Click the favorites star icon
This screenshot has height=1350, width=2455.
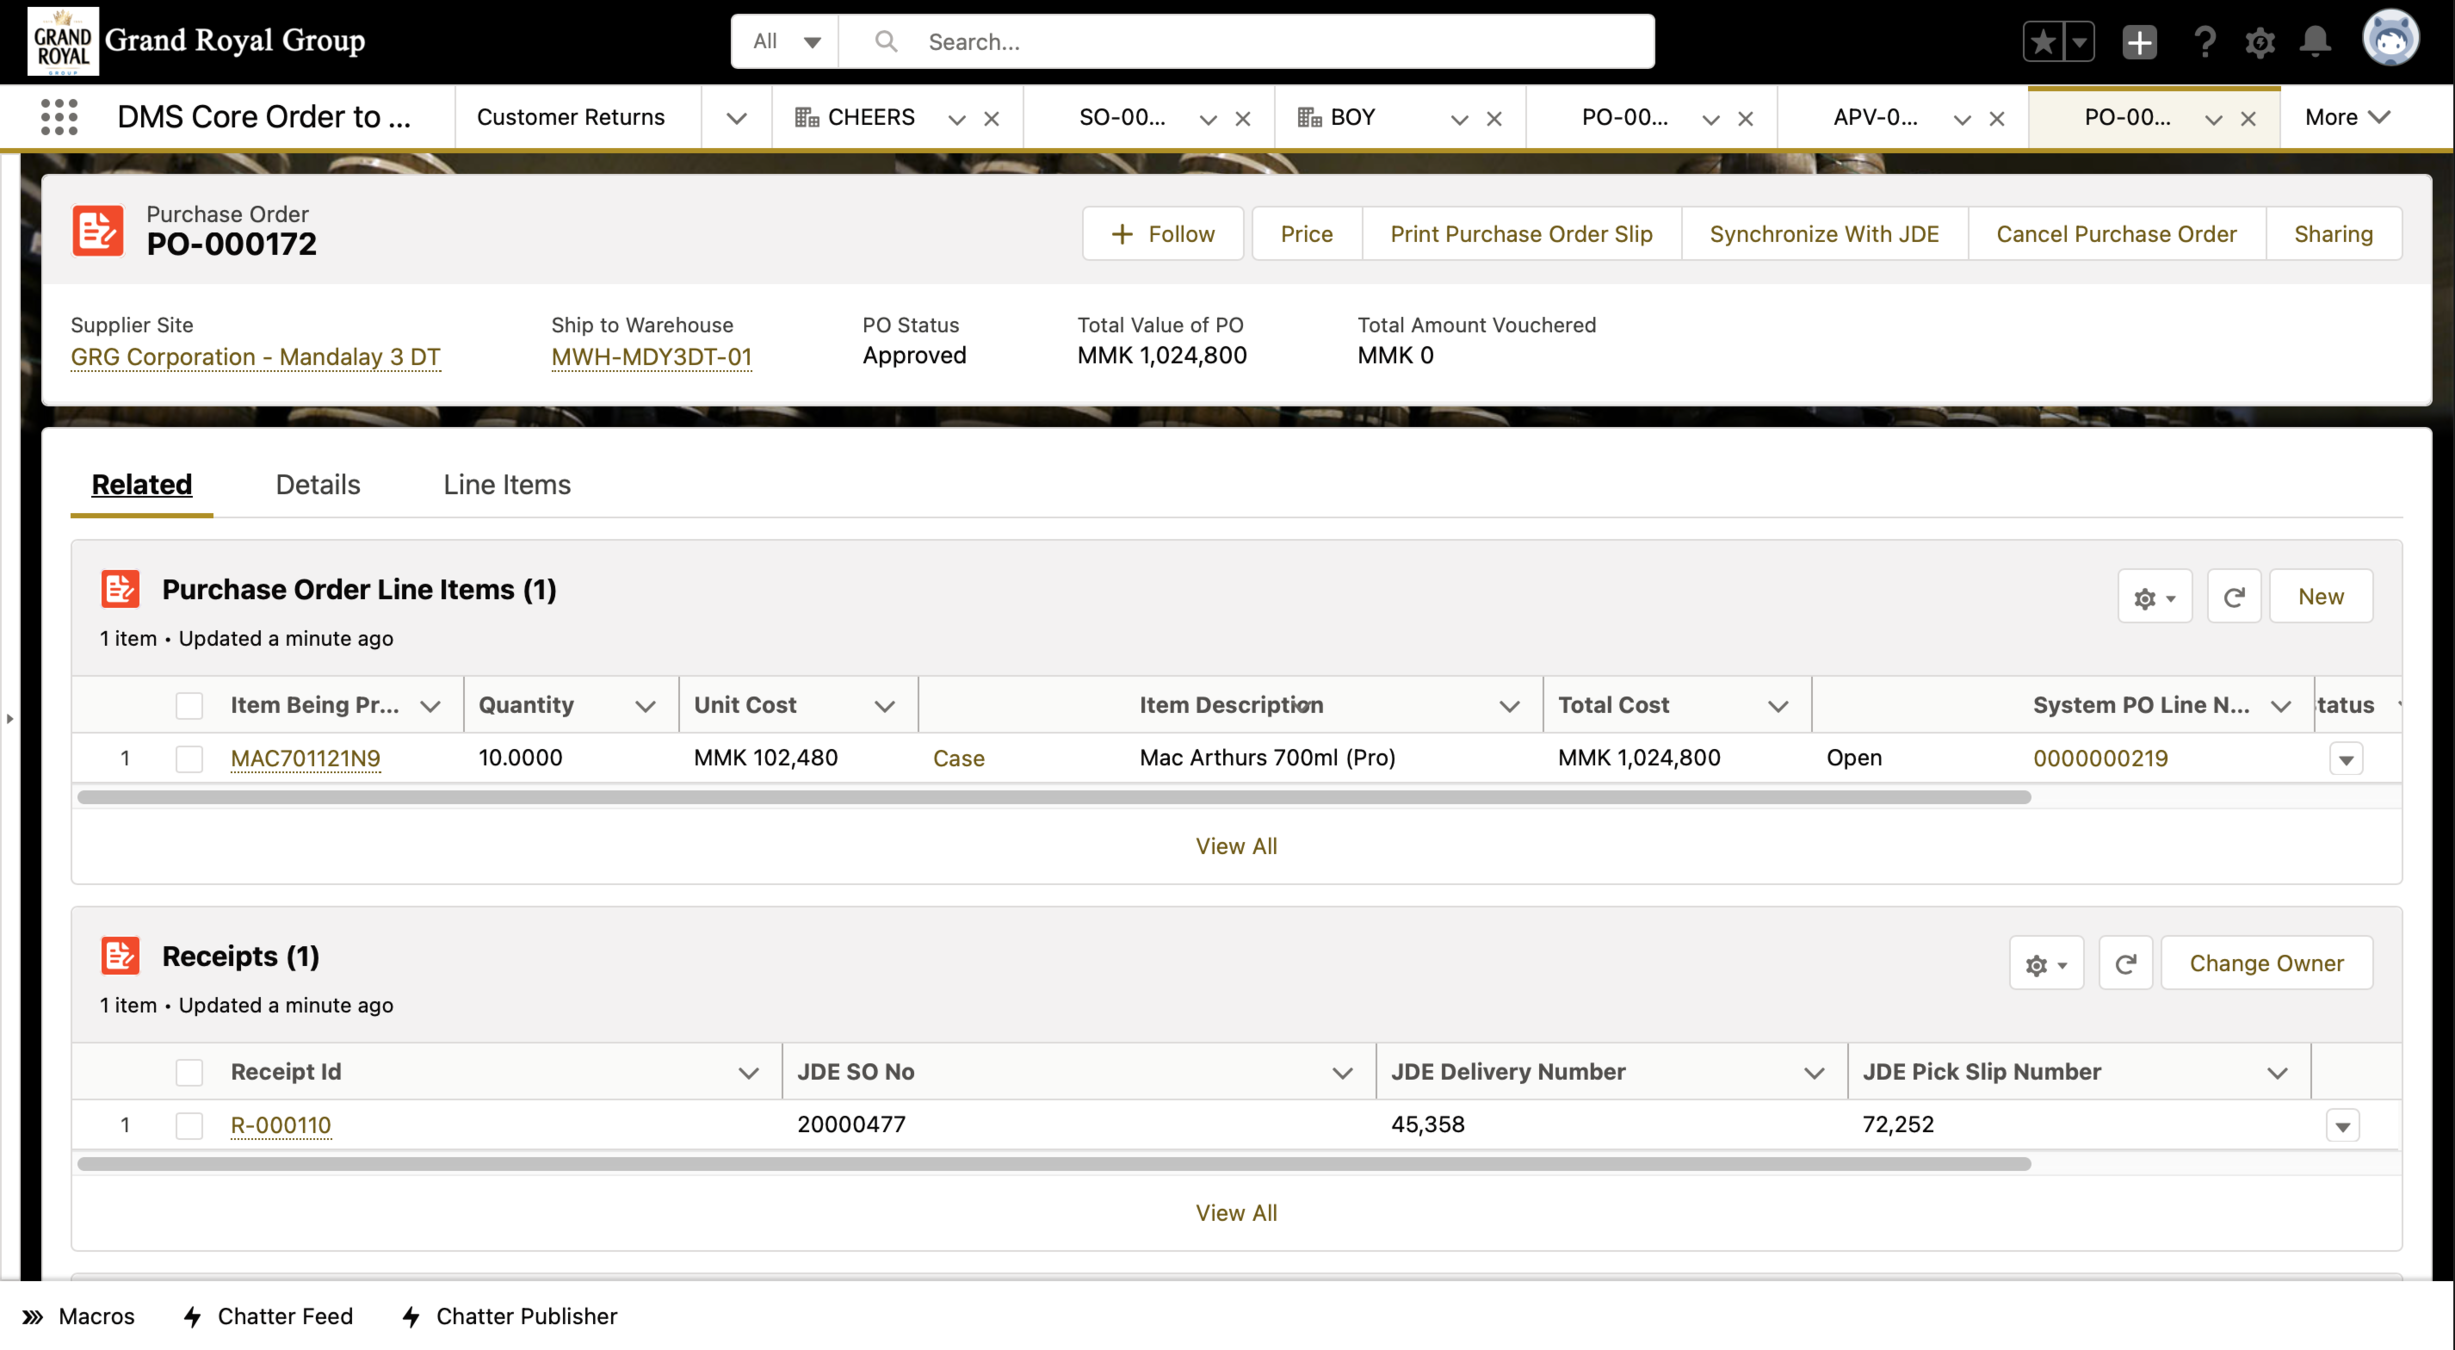click(2043, 41)
